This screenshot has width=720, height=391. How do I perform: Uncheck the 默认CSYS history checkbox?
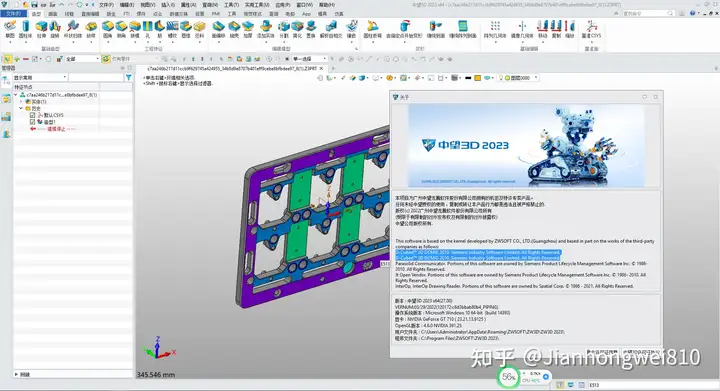pos(32,115)
